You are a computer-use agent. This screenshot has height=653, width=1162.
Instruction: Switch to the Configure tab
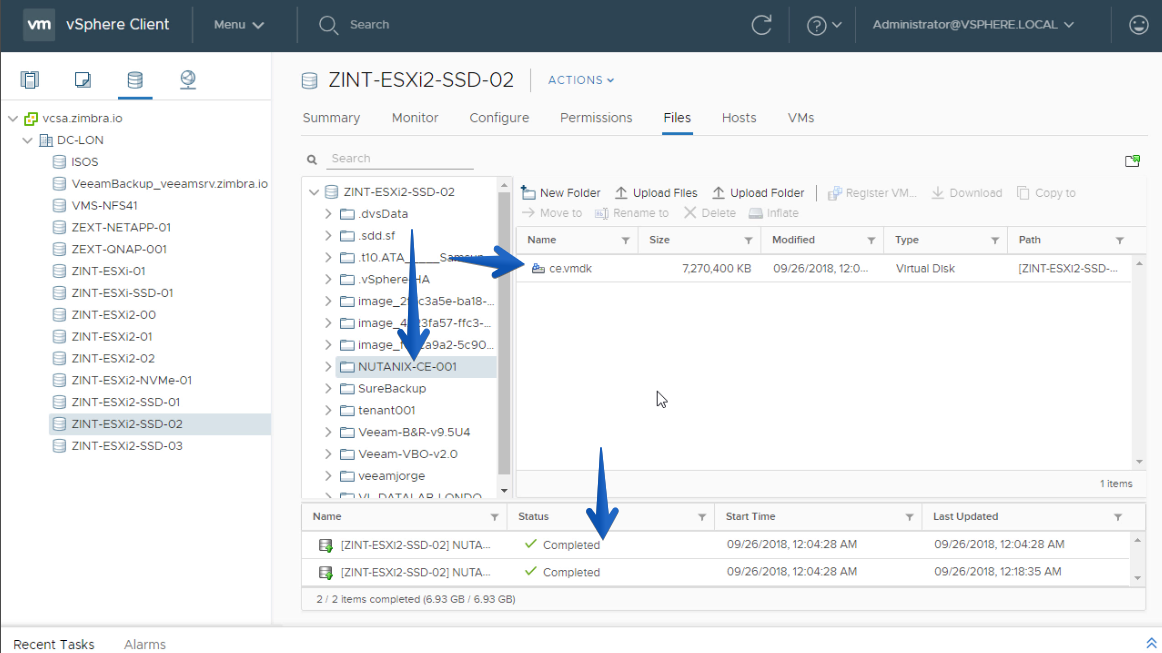(499, 118)
